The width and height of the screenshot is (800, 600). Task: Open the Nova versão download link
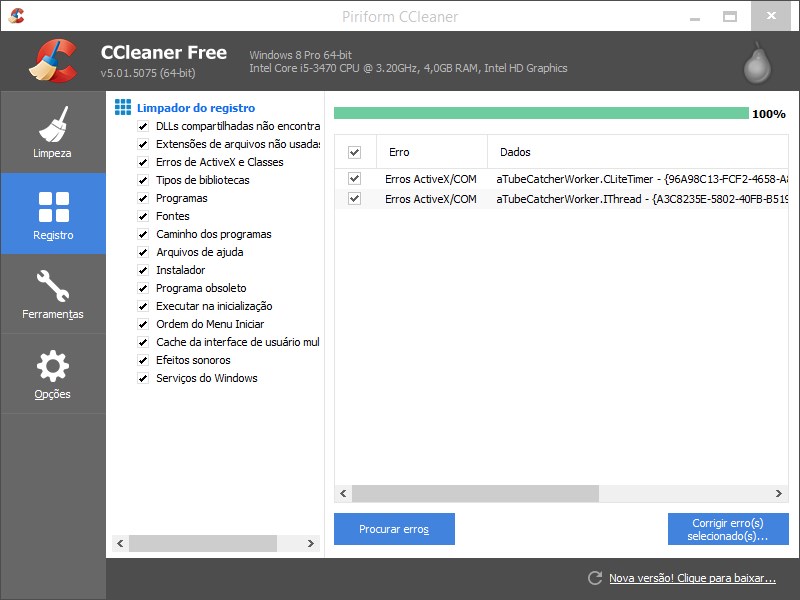pos(692,578)
